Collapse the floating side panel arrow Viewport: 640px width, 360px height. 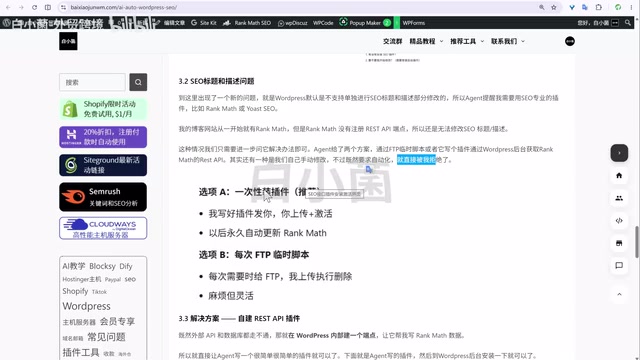619,153
